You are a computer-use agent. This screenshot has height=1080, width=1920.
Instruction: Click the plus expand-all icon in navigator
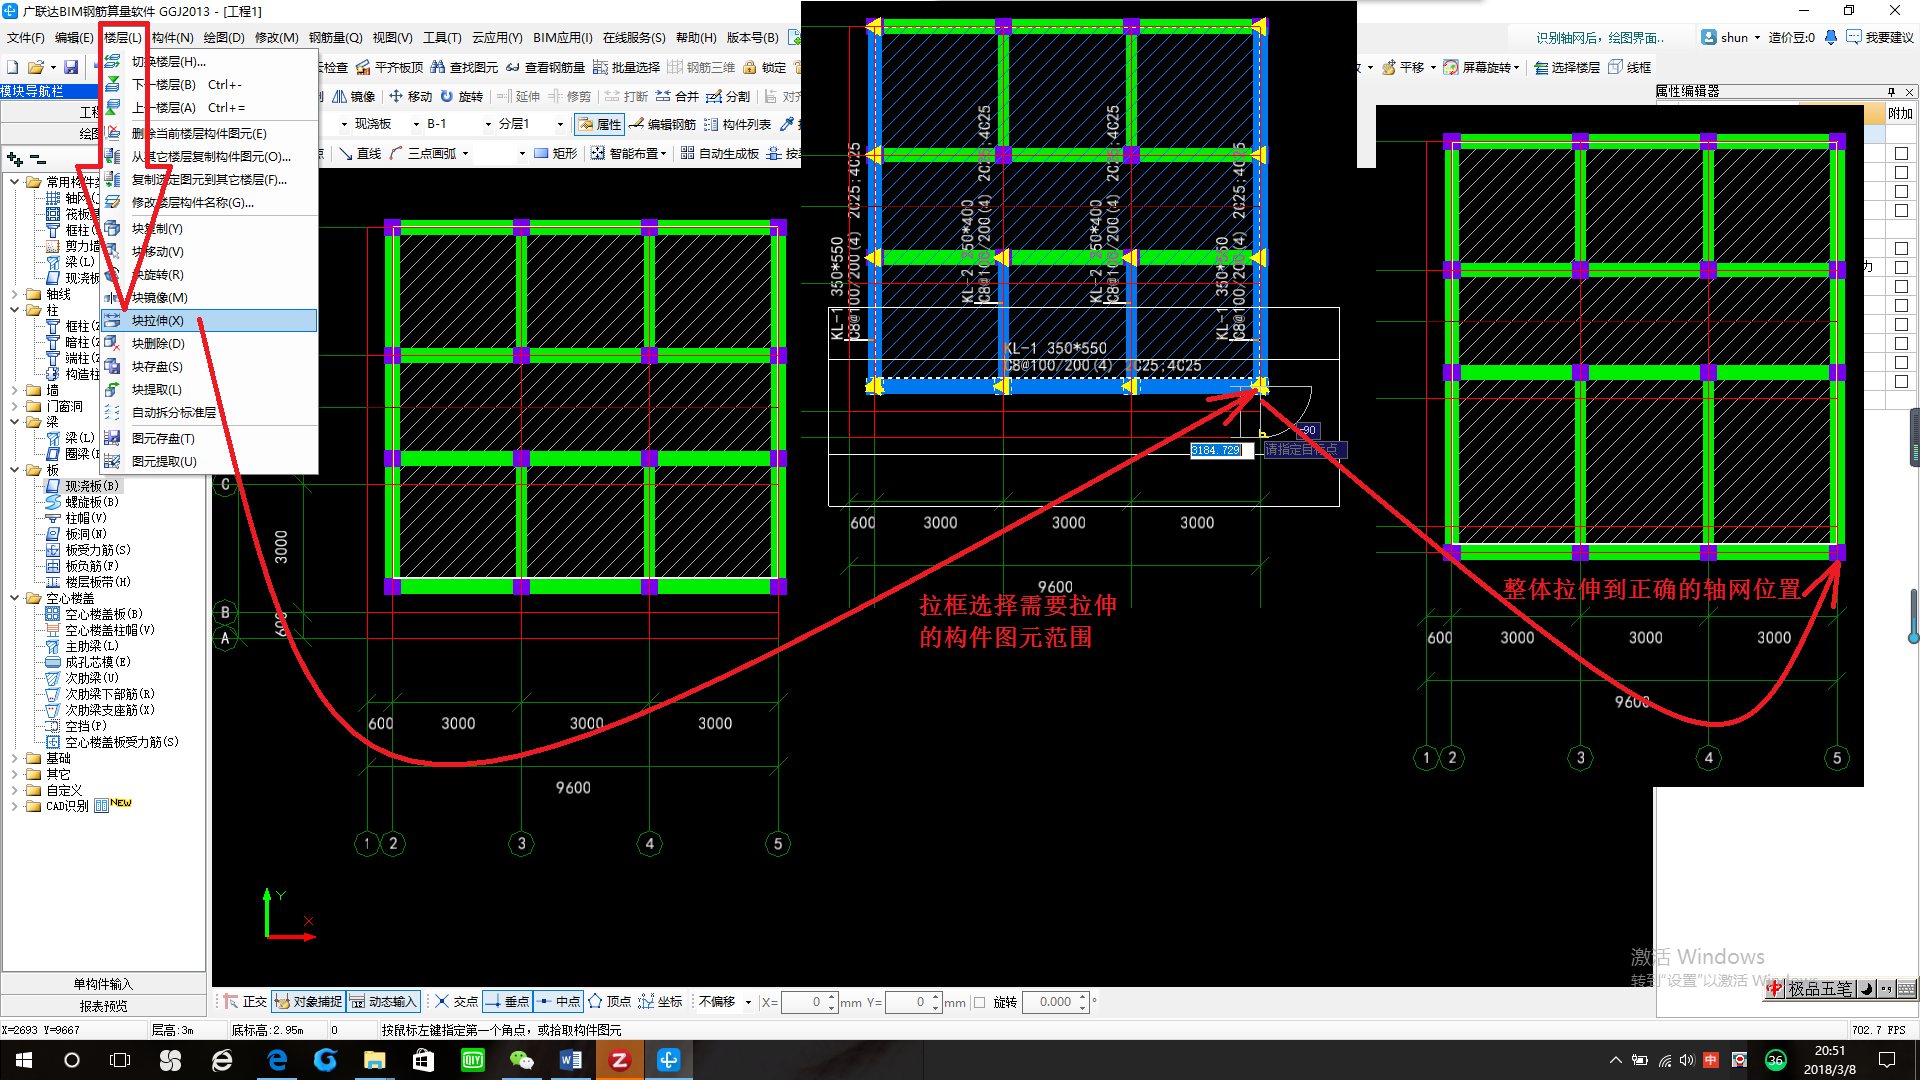(14, 159)
